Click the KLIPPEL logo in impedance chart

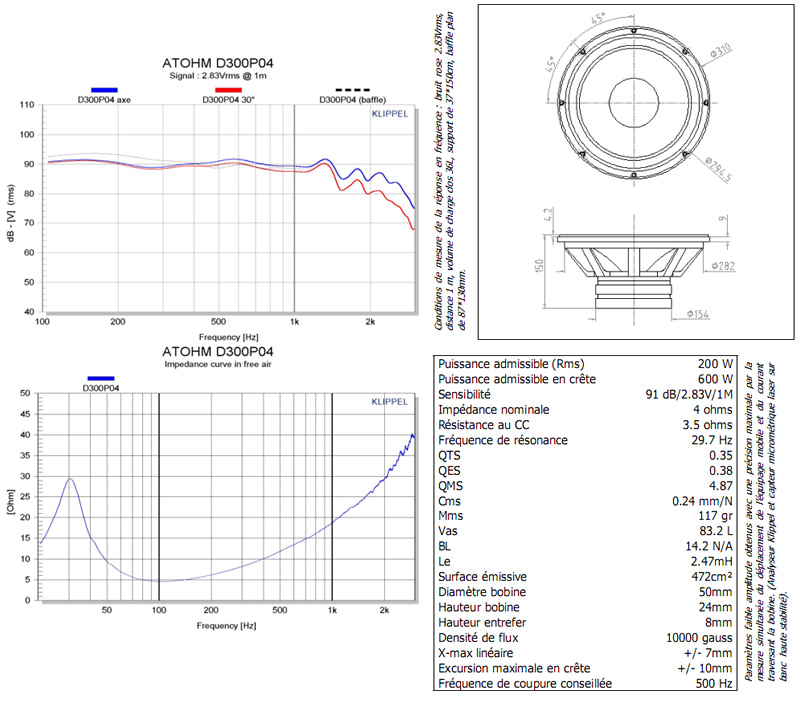pos(389,402)
